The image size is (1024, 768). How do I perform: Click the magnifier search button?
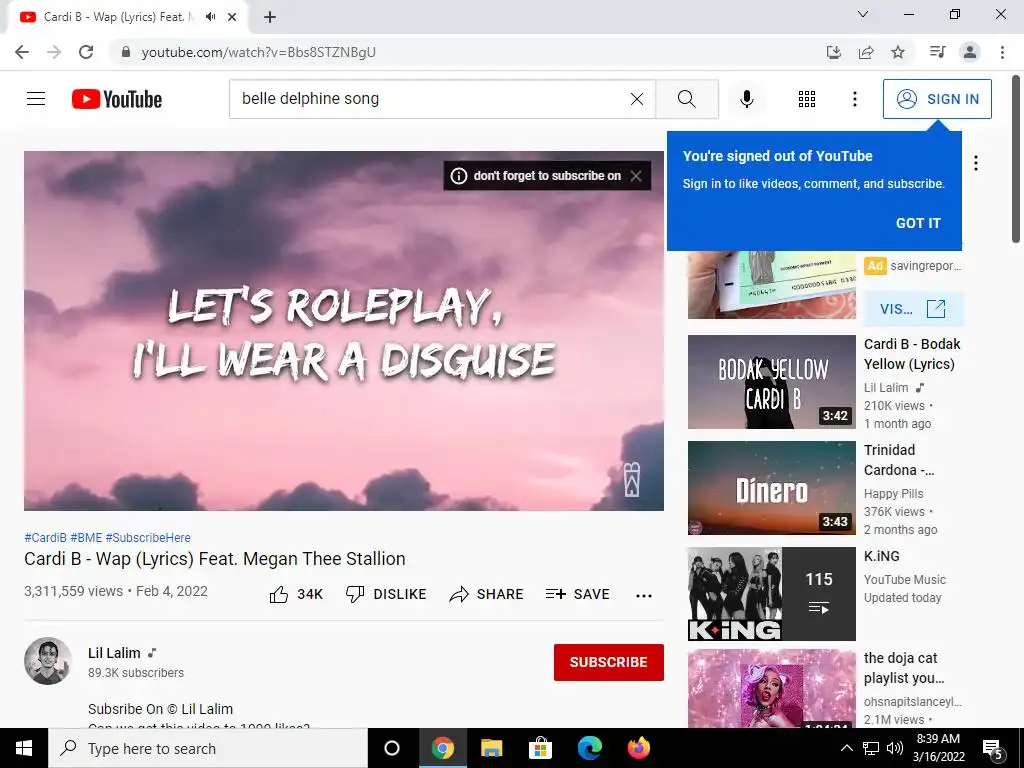point(687,99)
